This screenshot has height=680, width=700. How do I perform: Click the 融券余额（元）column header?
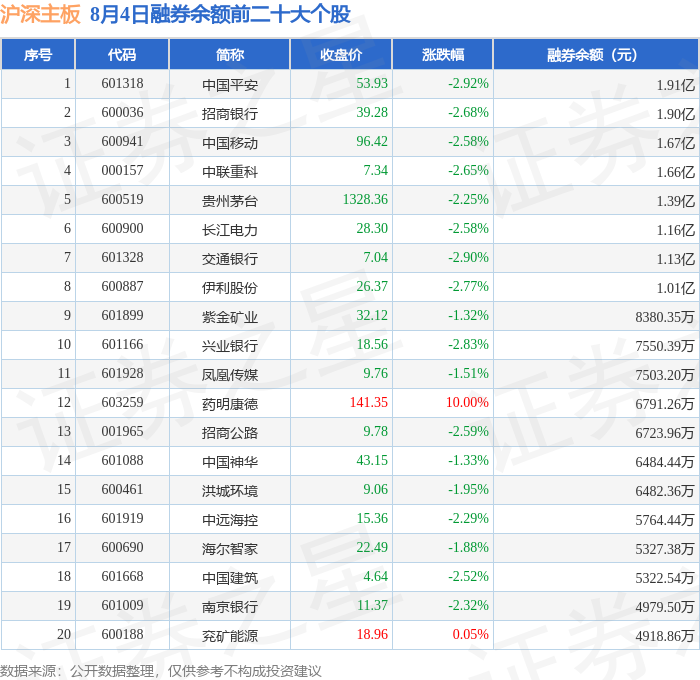(x=596, y=54)
